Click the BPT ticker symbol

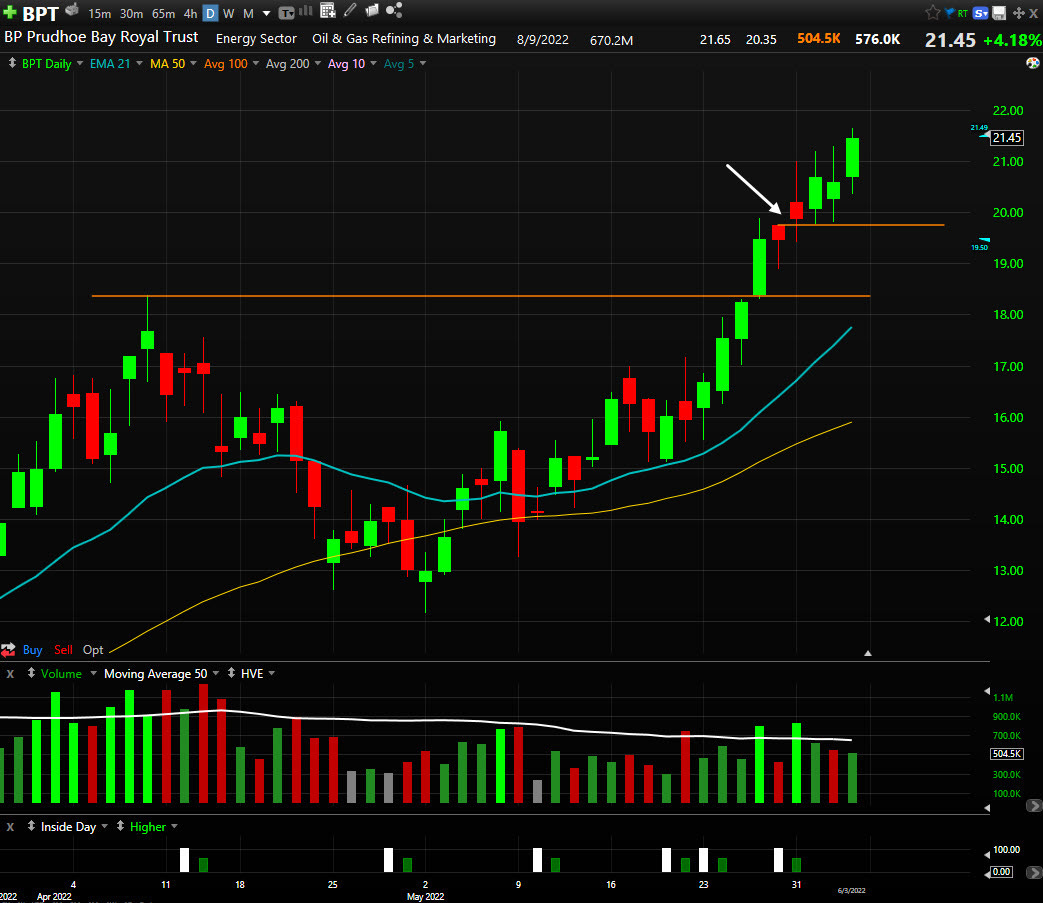pos(41,13)
